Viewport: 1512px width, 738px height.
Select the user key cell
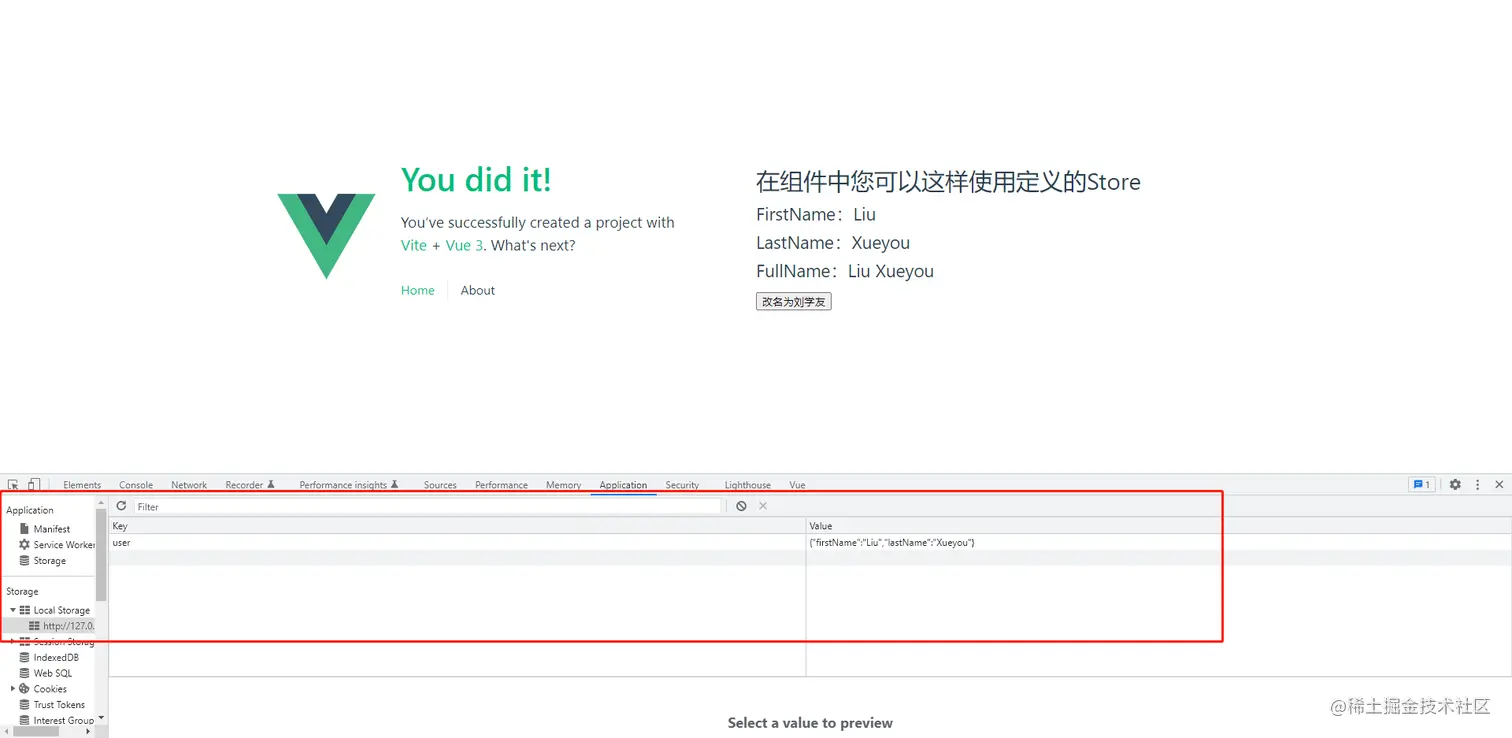click(457, 542)
